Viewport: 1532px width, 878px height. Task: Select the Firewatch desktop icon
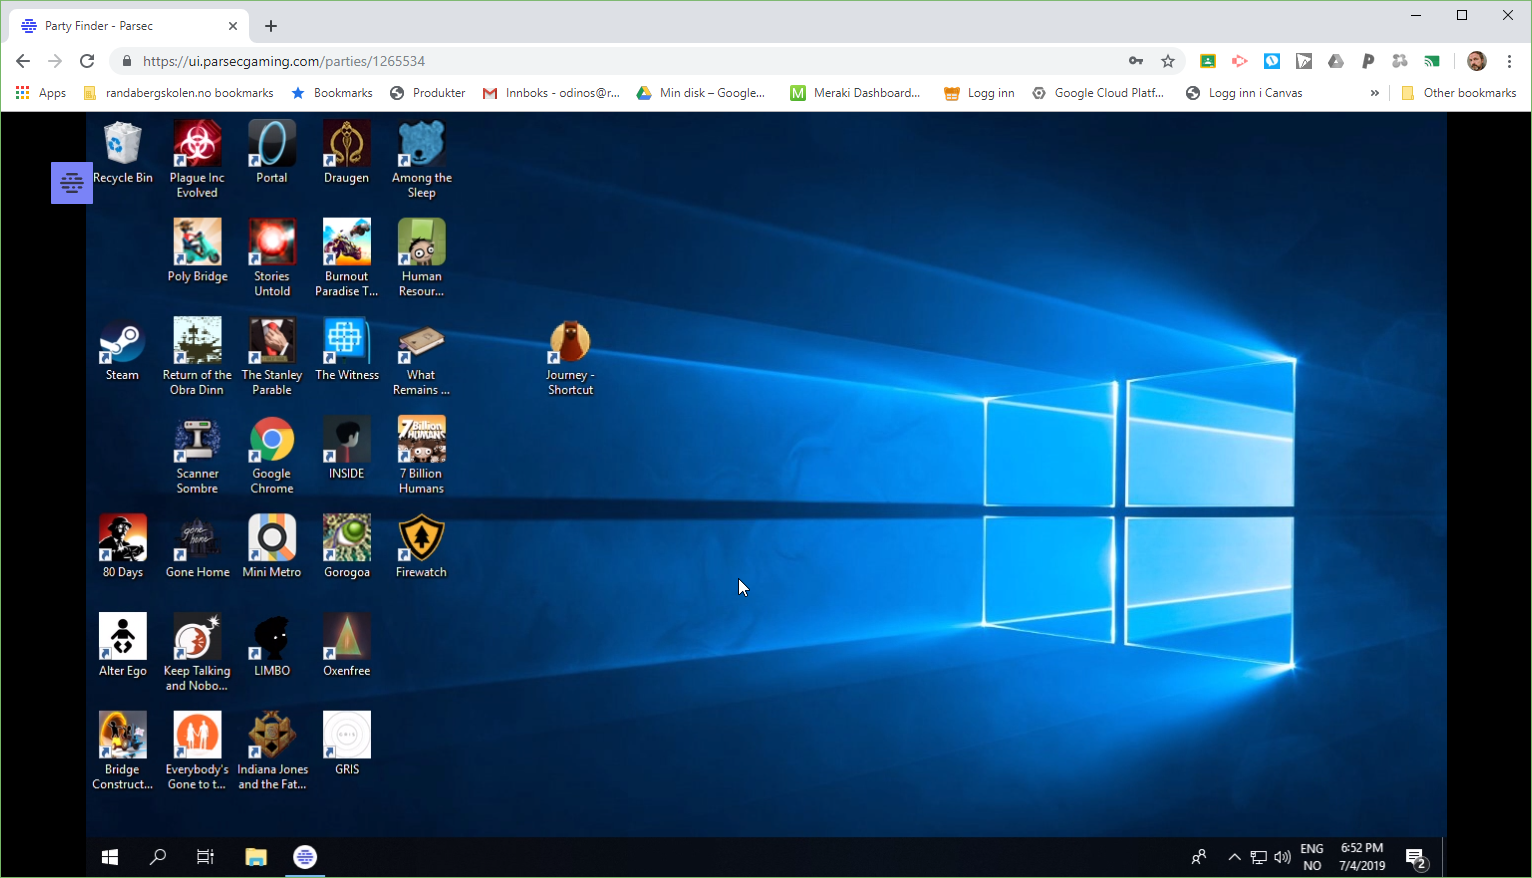pyautogui.click(x=421, y=547)
